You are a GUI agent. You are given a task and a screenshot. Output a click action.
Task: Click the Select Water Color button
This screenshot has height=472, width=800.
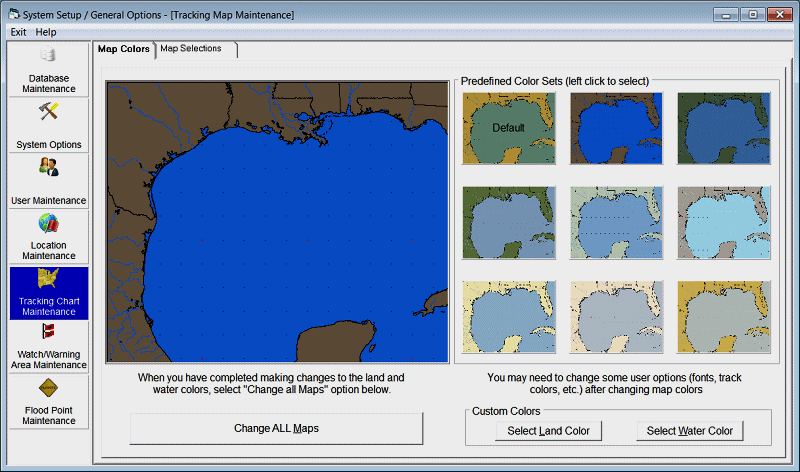pyautogui.click(x=689, y=431)
